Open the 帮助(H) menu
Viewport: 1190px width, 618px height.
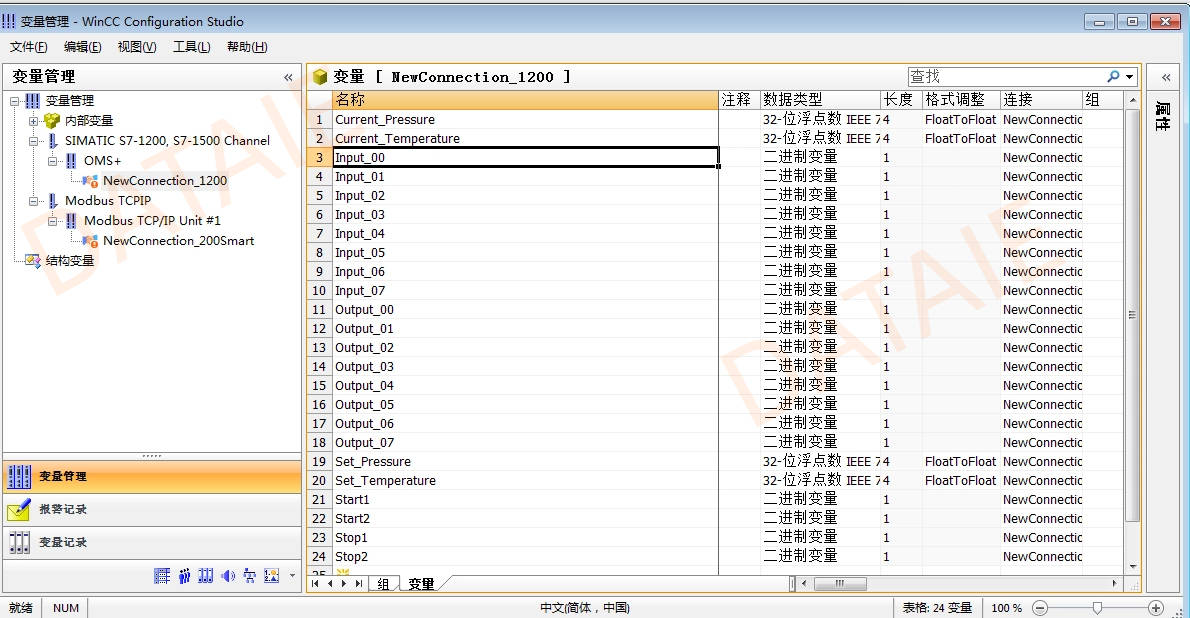tap(247, 47)
